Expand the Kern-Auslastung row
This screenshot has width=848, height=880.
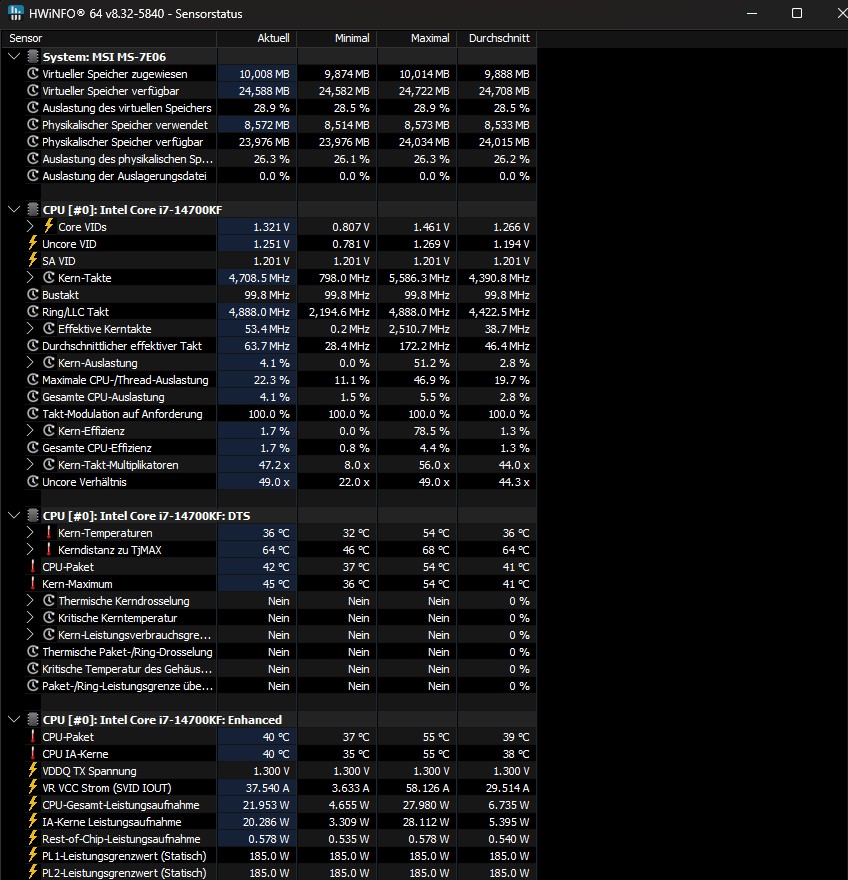pos(30,363)
